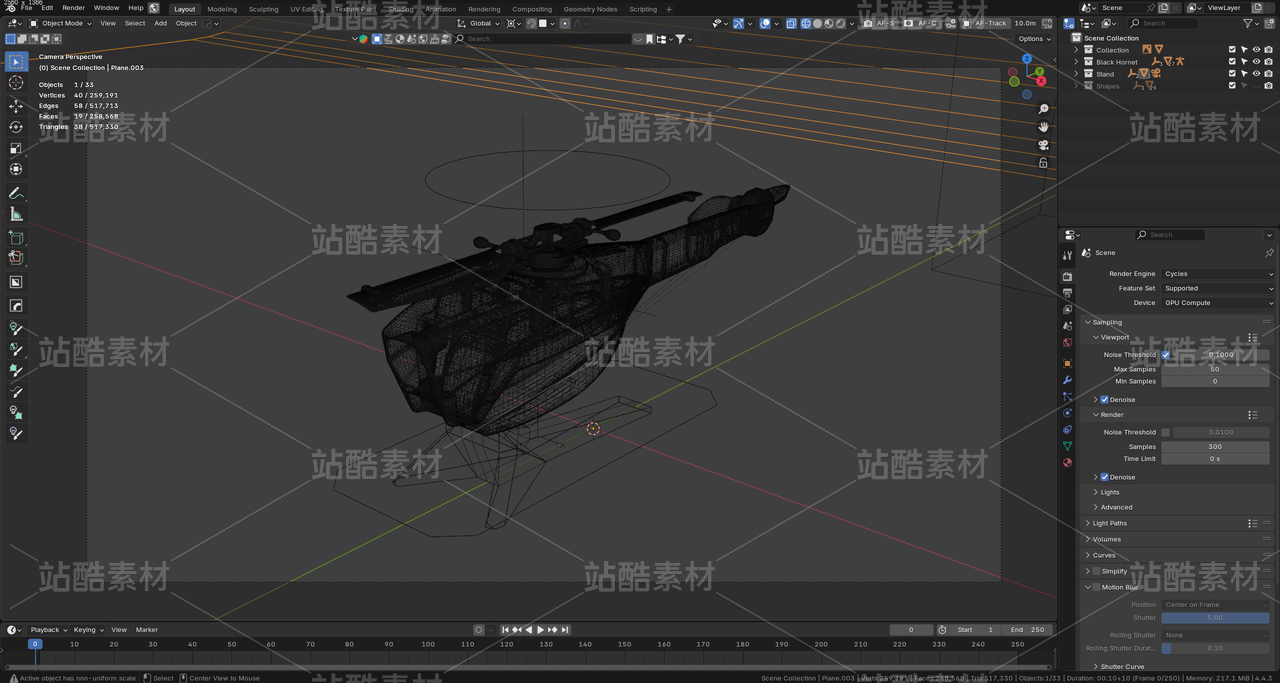The image size is (1280, 683).
Task: Expand the Black Hornet collection
Action: [1077, 62]
